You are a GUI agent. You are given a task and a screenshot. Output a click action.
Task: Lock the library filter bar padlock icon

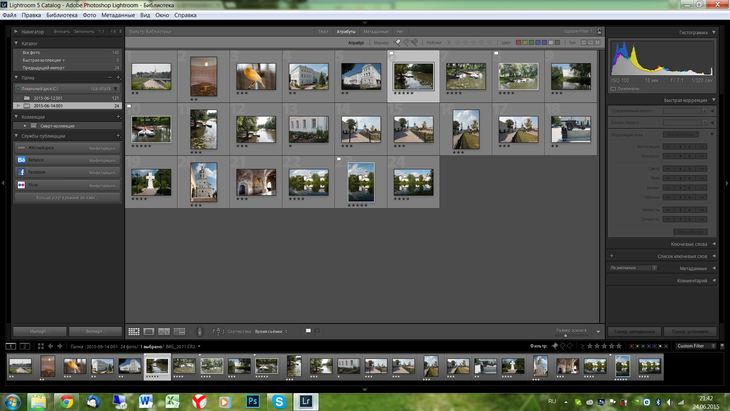pyautogui.click(x=599, y=32)
